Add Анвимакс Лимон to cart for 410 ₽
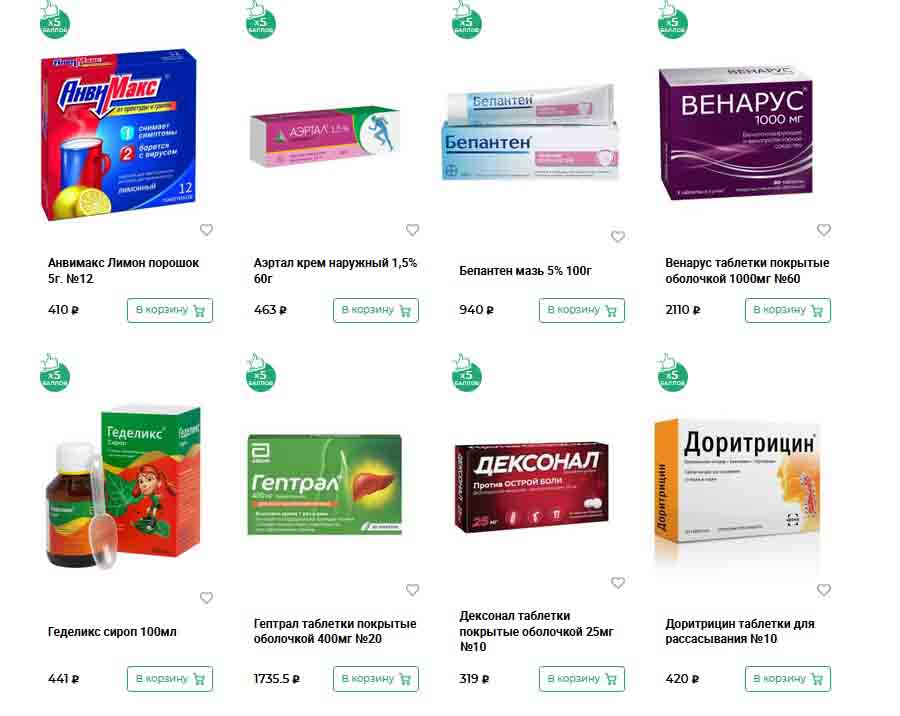The width and height of the screenshot is (900, 716). [x=170, y=310]
